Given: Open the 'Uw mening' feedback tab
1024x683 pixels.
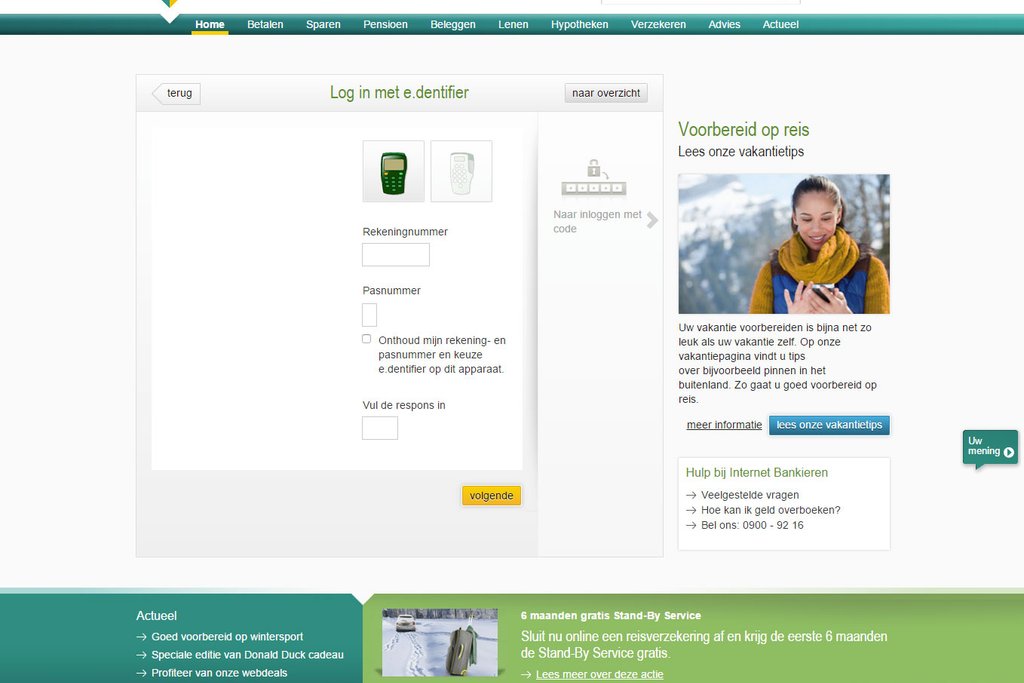Looking at the screenshot, I should pos(989,447).
